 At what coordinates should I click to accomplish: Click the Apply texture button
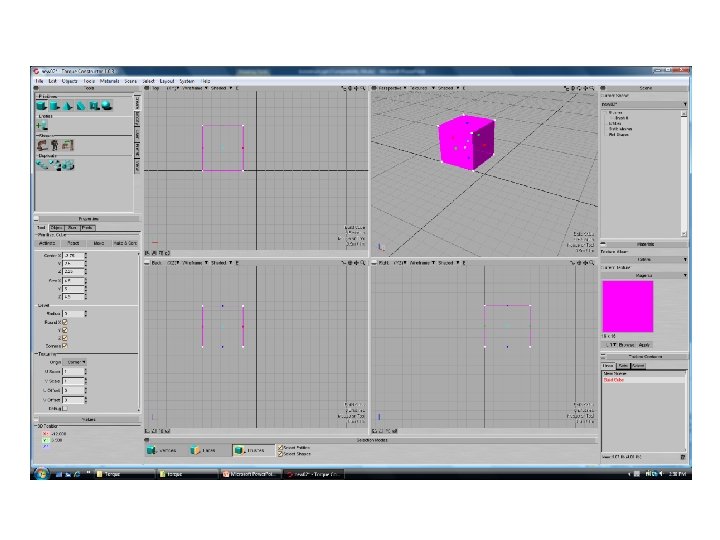(644, 345)
